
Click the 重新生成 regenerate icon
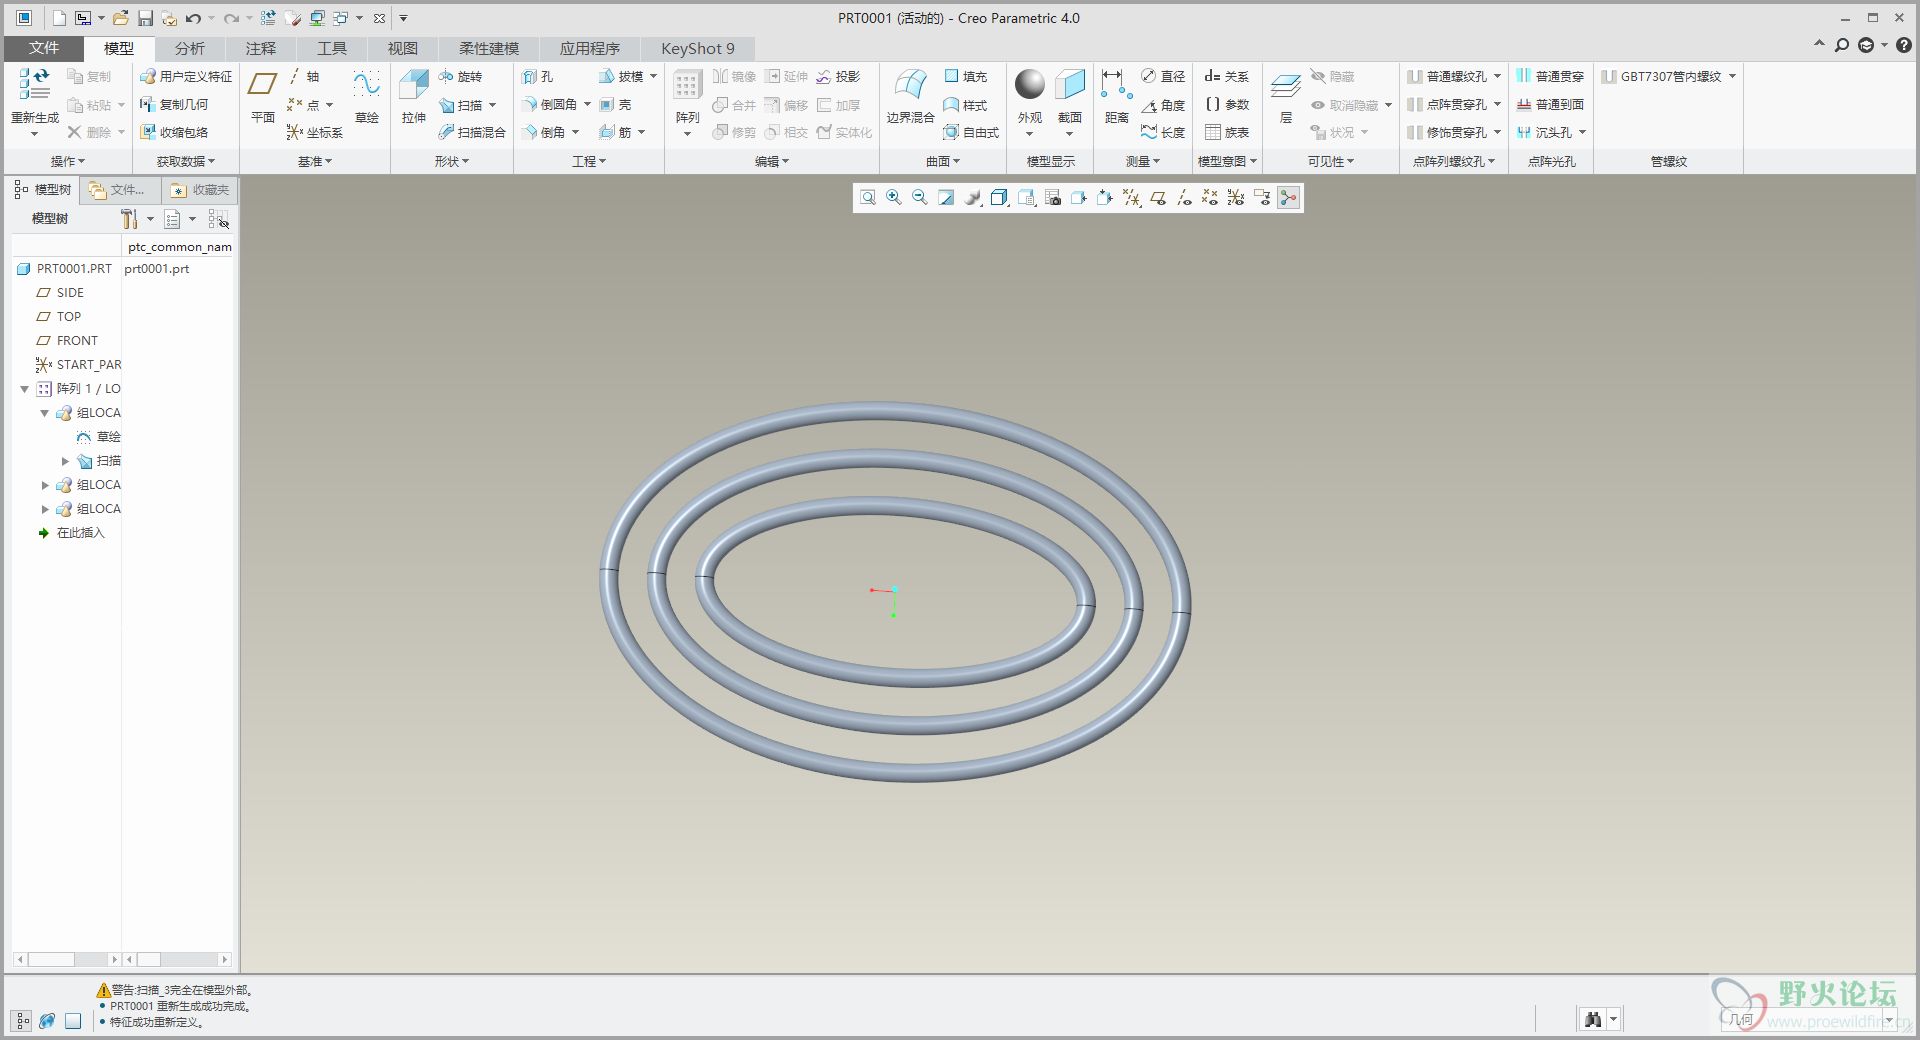click(x=35, y=84)
